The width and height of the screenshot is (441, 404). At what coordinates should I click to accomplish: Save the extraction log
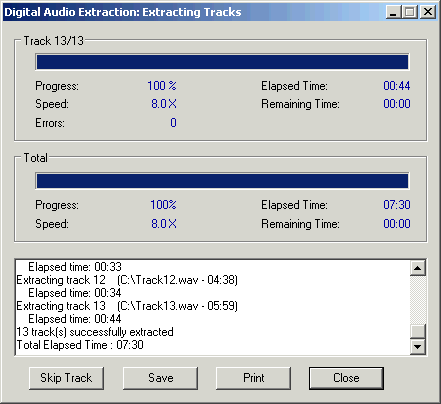pyautogui.click(x=160, y=378)
